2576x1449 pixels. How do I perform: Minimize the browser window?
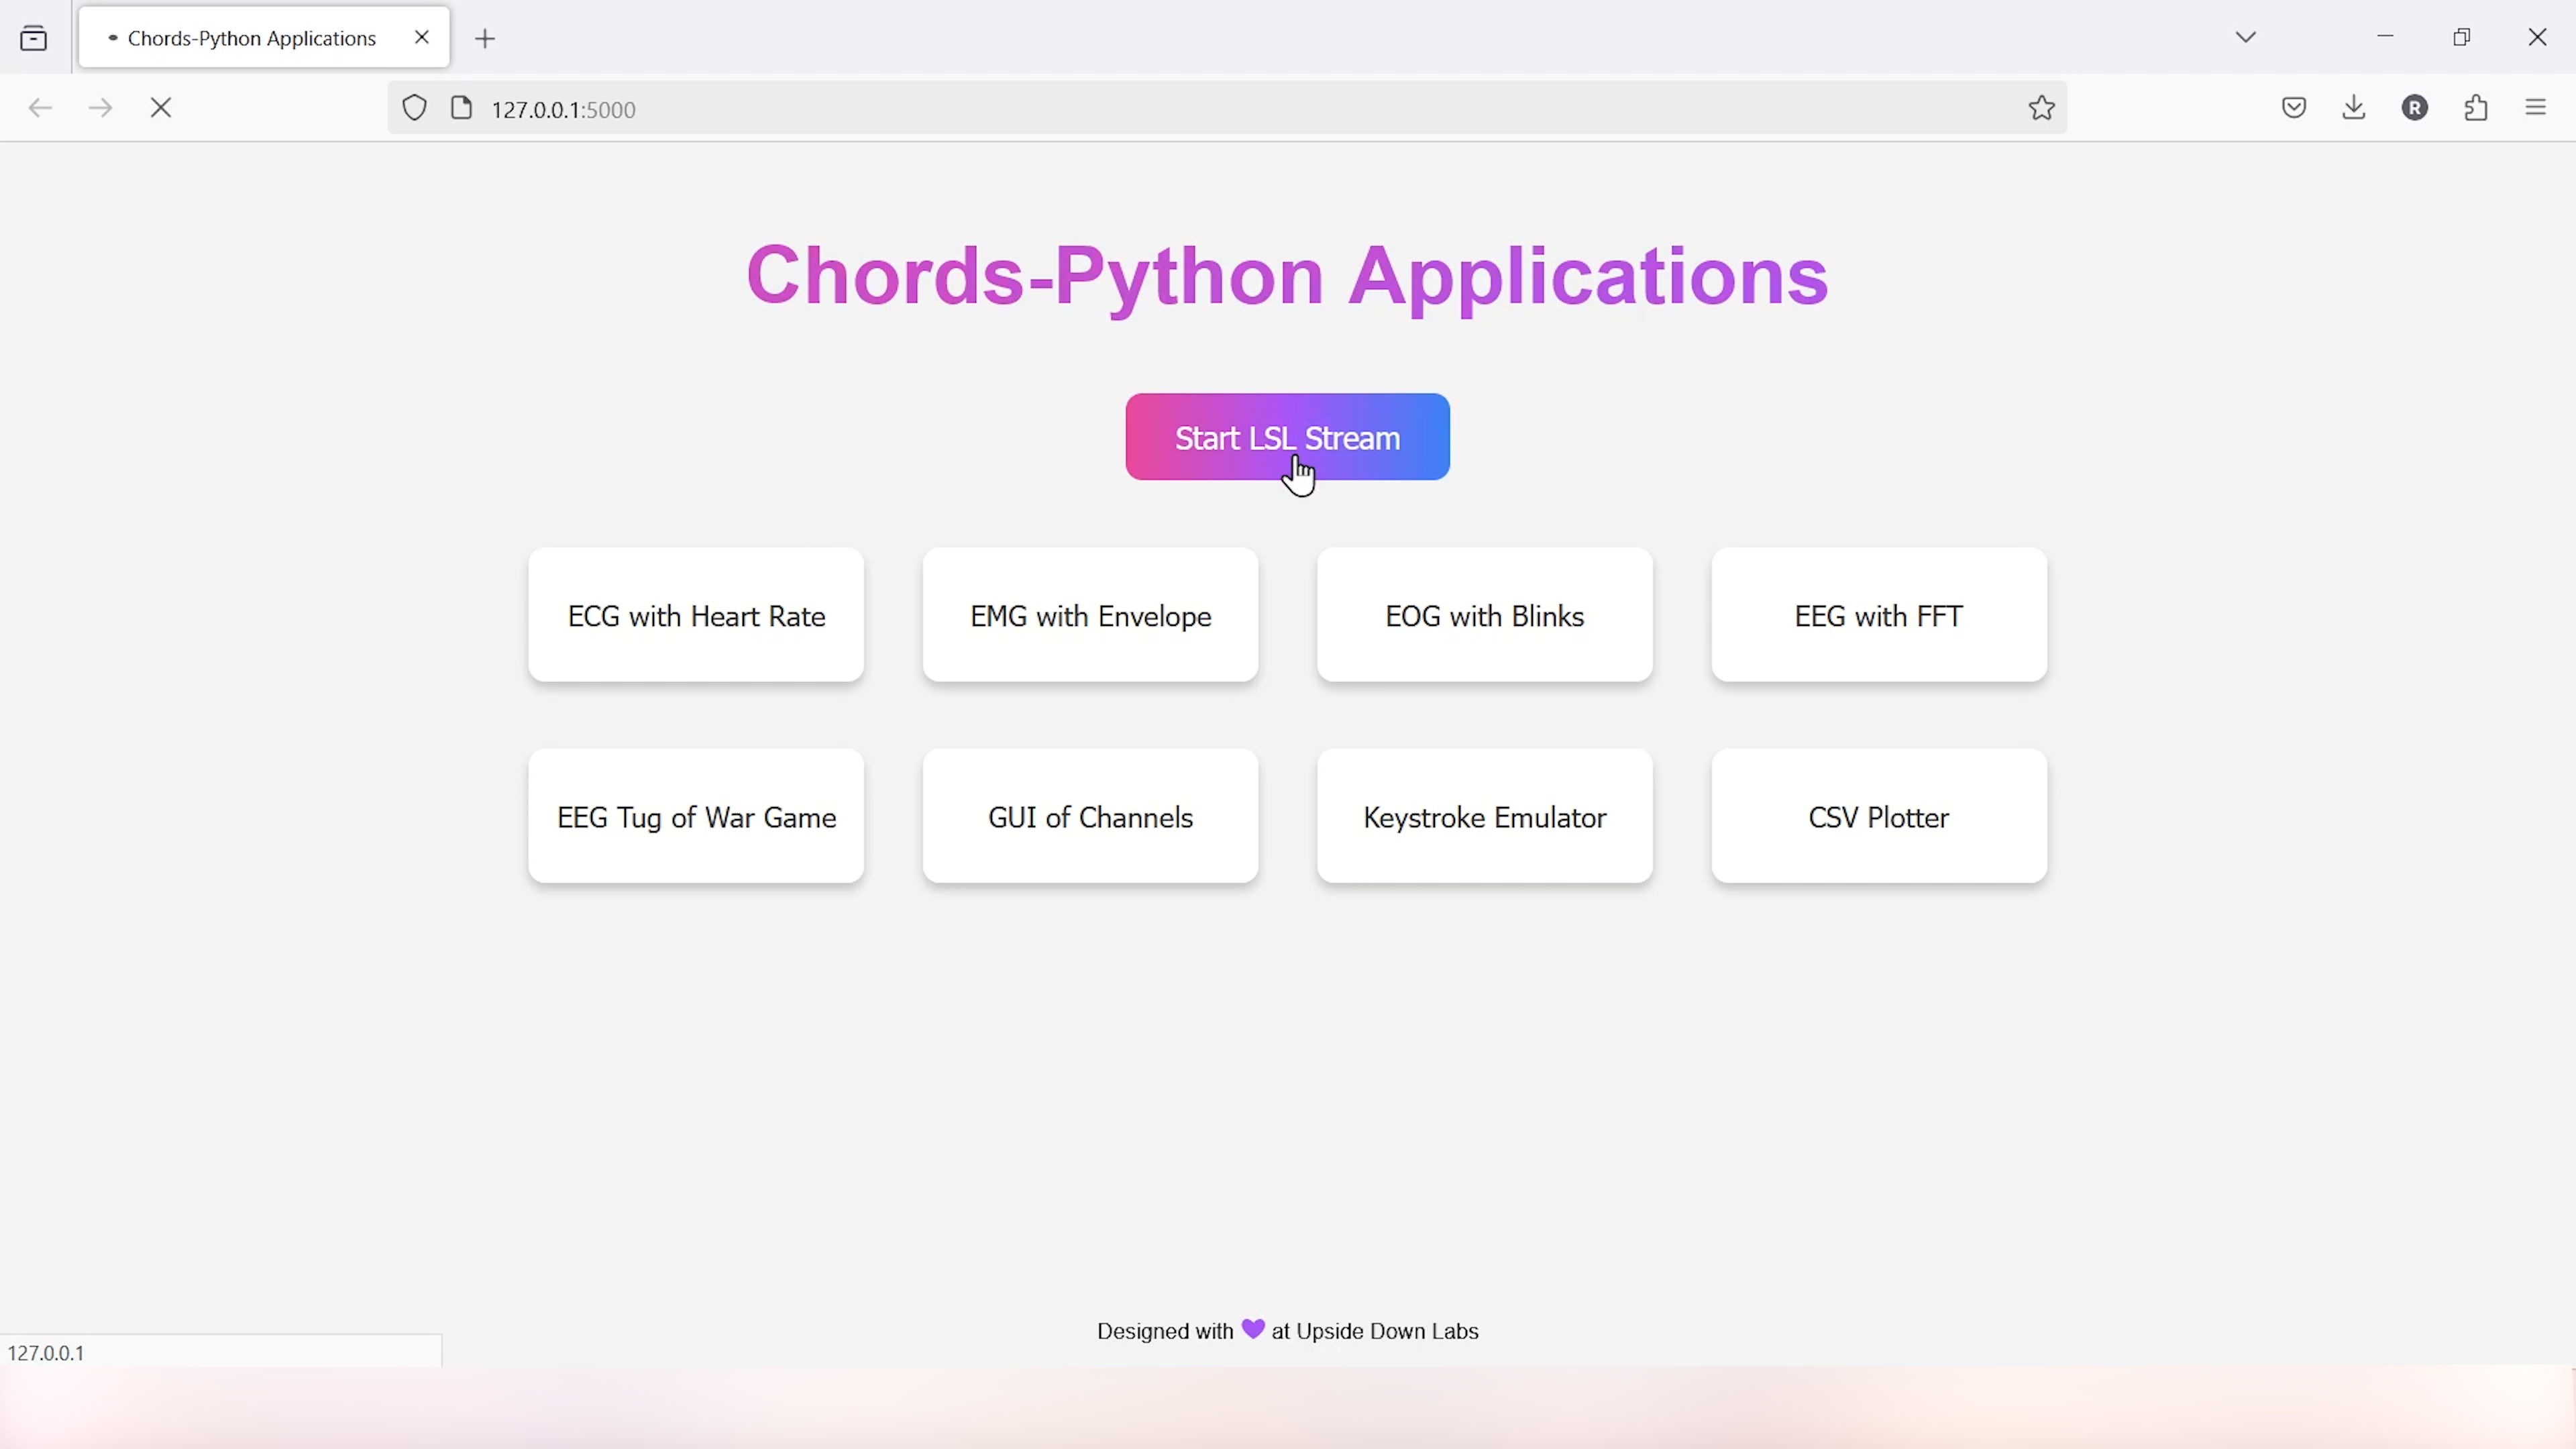(2385, 37)
